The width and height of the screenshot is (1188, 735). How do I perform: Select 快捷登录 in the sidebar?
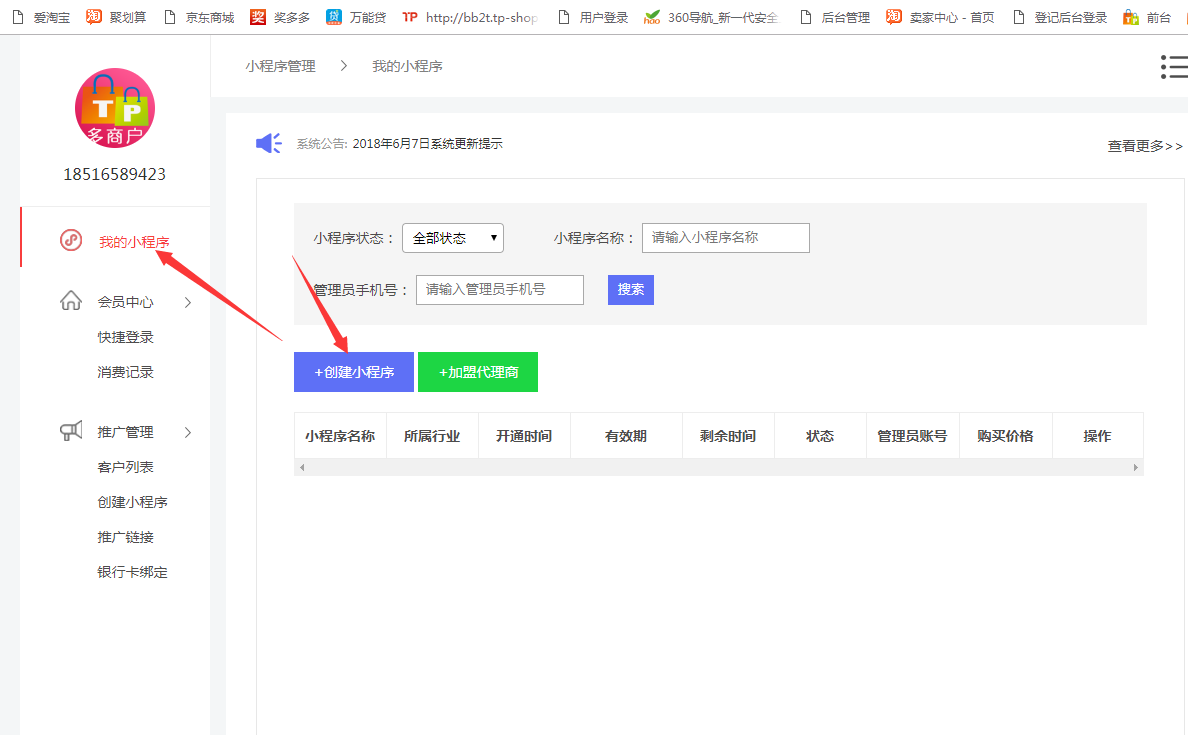[x=126, y=337]
